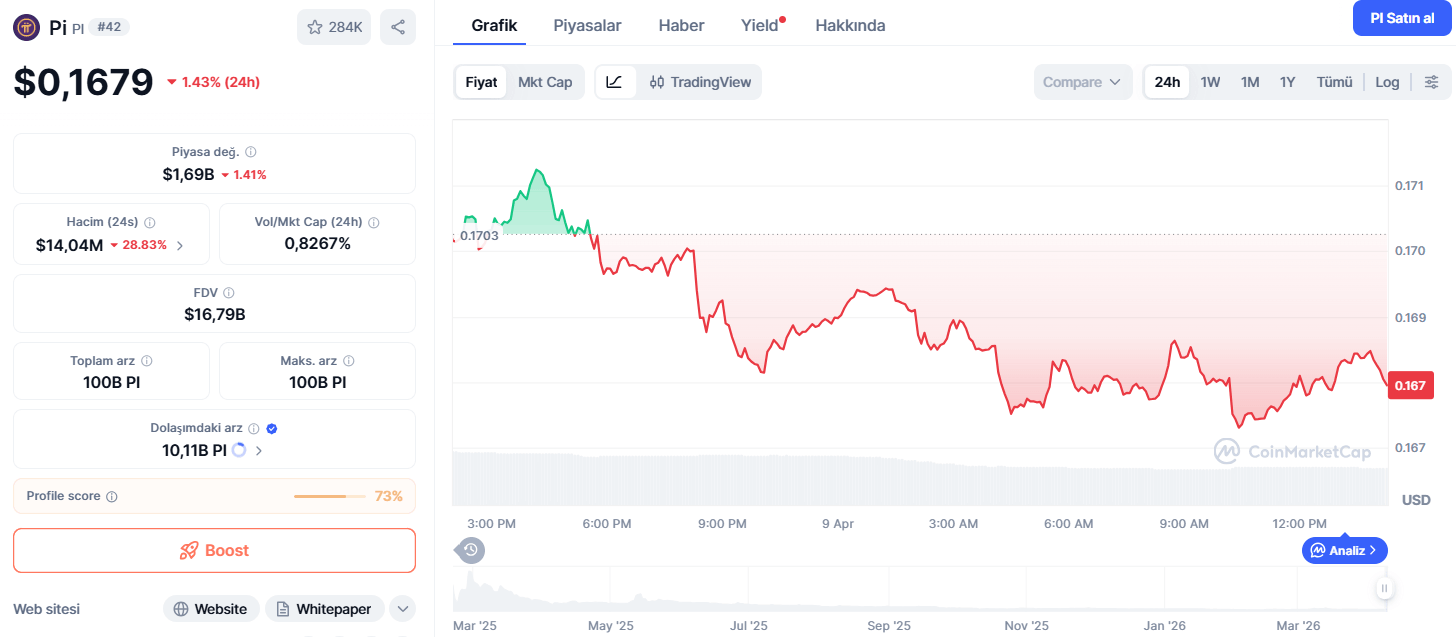Click the Boost button
The image size is (1456, 637).
pyautogui.click(x=214, y=550)
